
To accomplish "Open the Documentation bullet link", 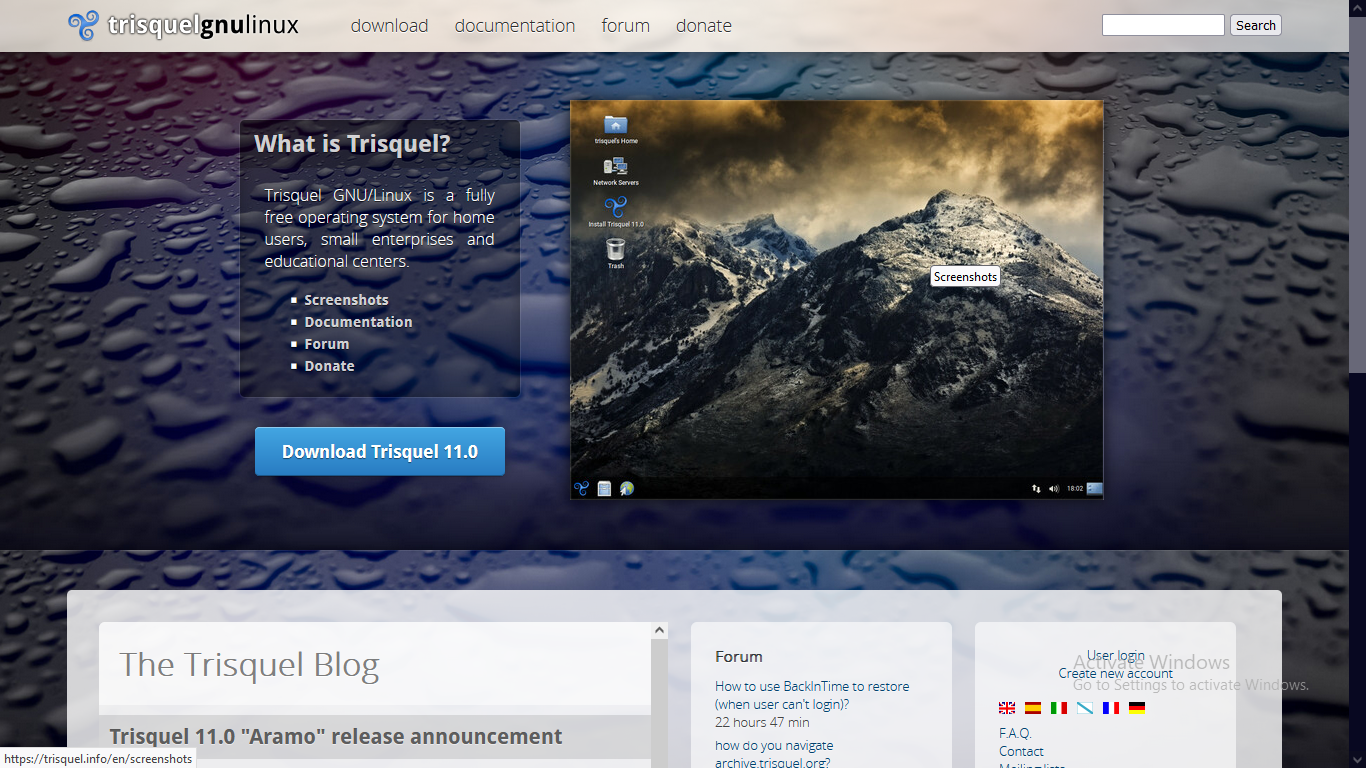I will (x=359, y=322).
